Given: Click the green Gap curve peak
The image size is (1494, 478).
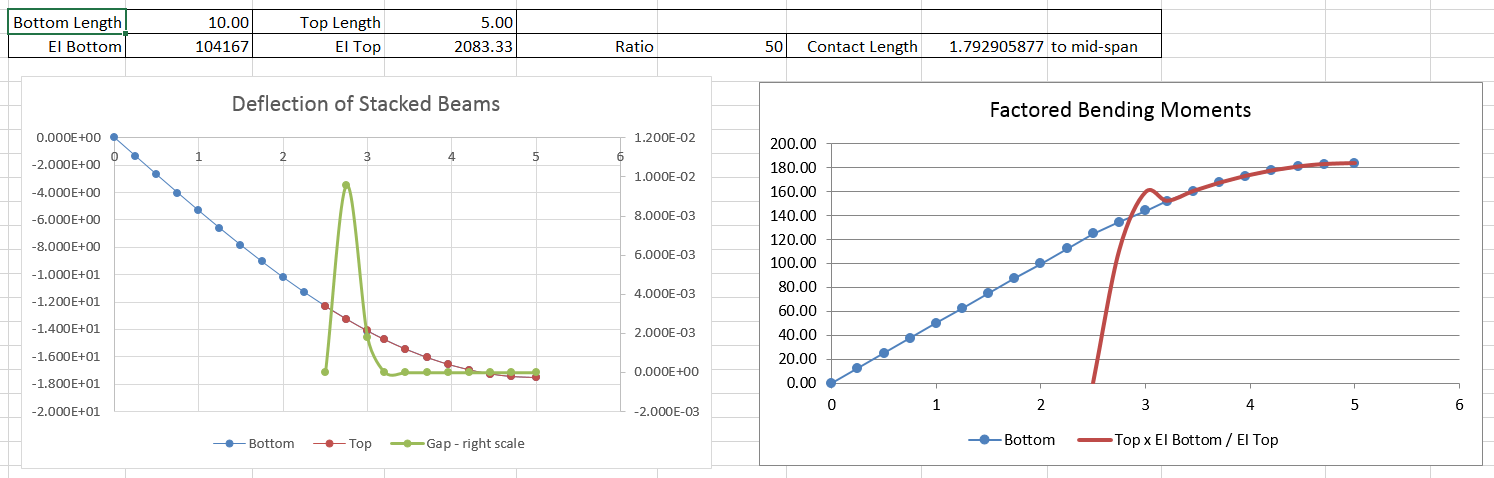Looking at the screenshot, I should 346,185.
